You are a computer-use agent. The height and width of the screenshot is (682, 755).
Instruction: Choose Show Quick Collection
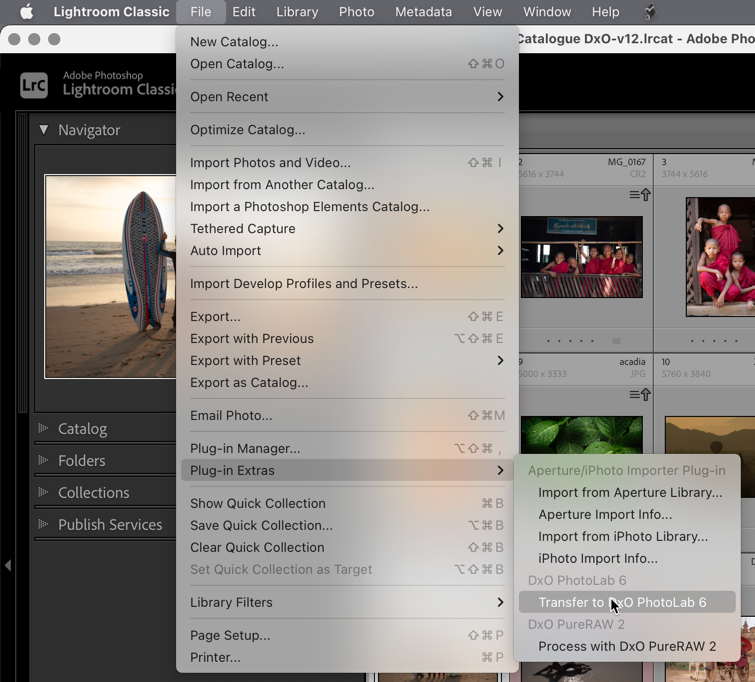coord(347,503)
